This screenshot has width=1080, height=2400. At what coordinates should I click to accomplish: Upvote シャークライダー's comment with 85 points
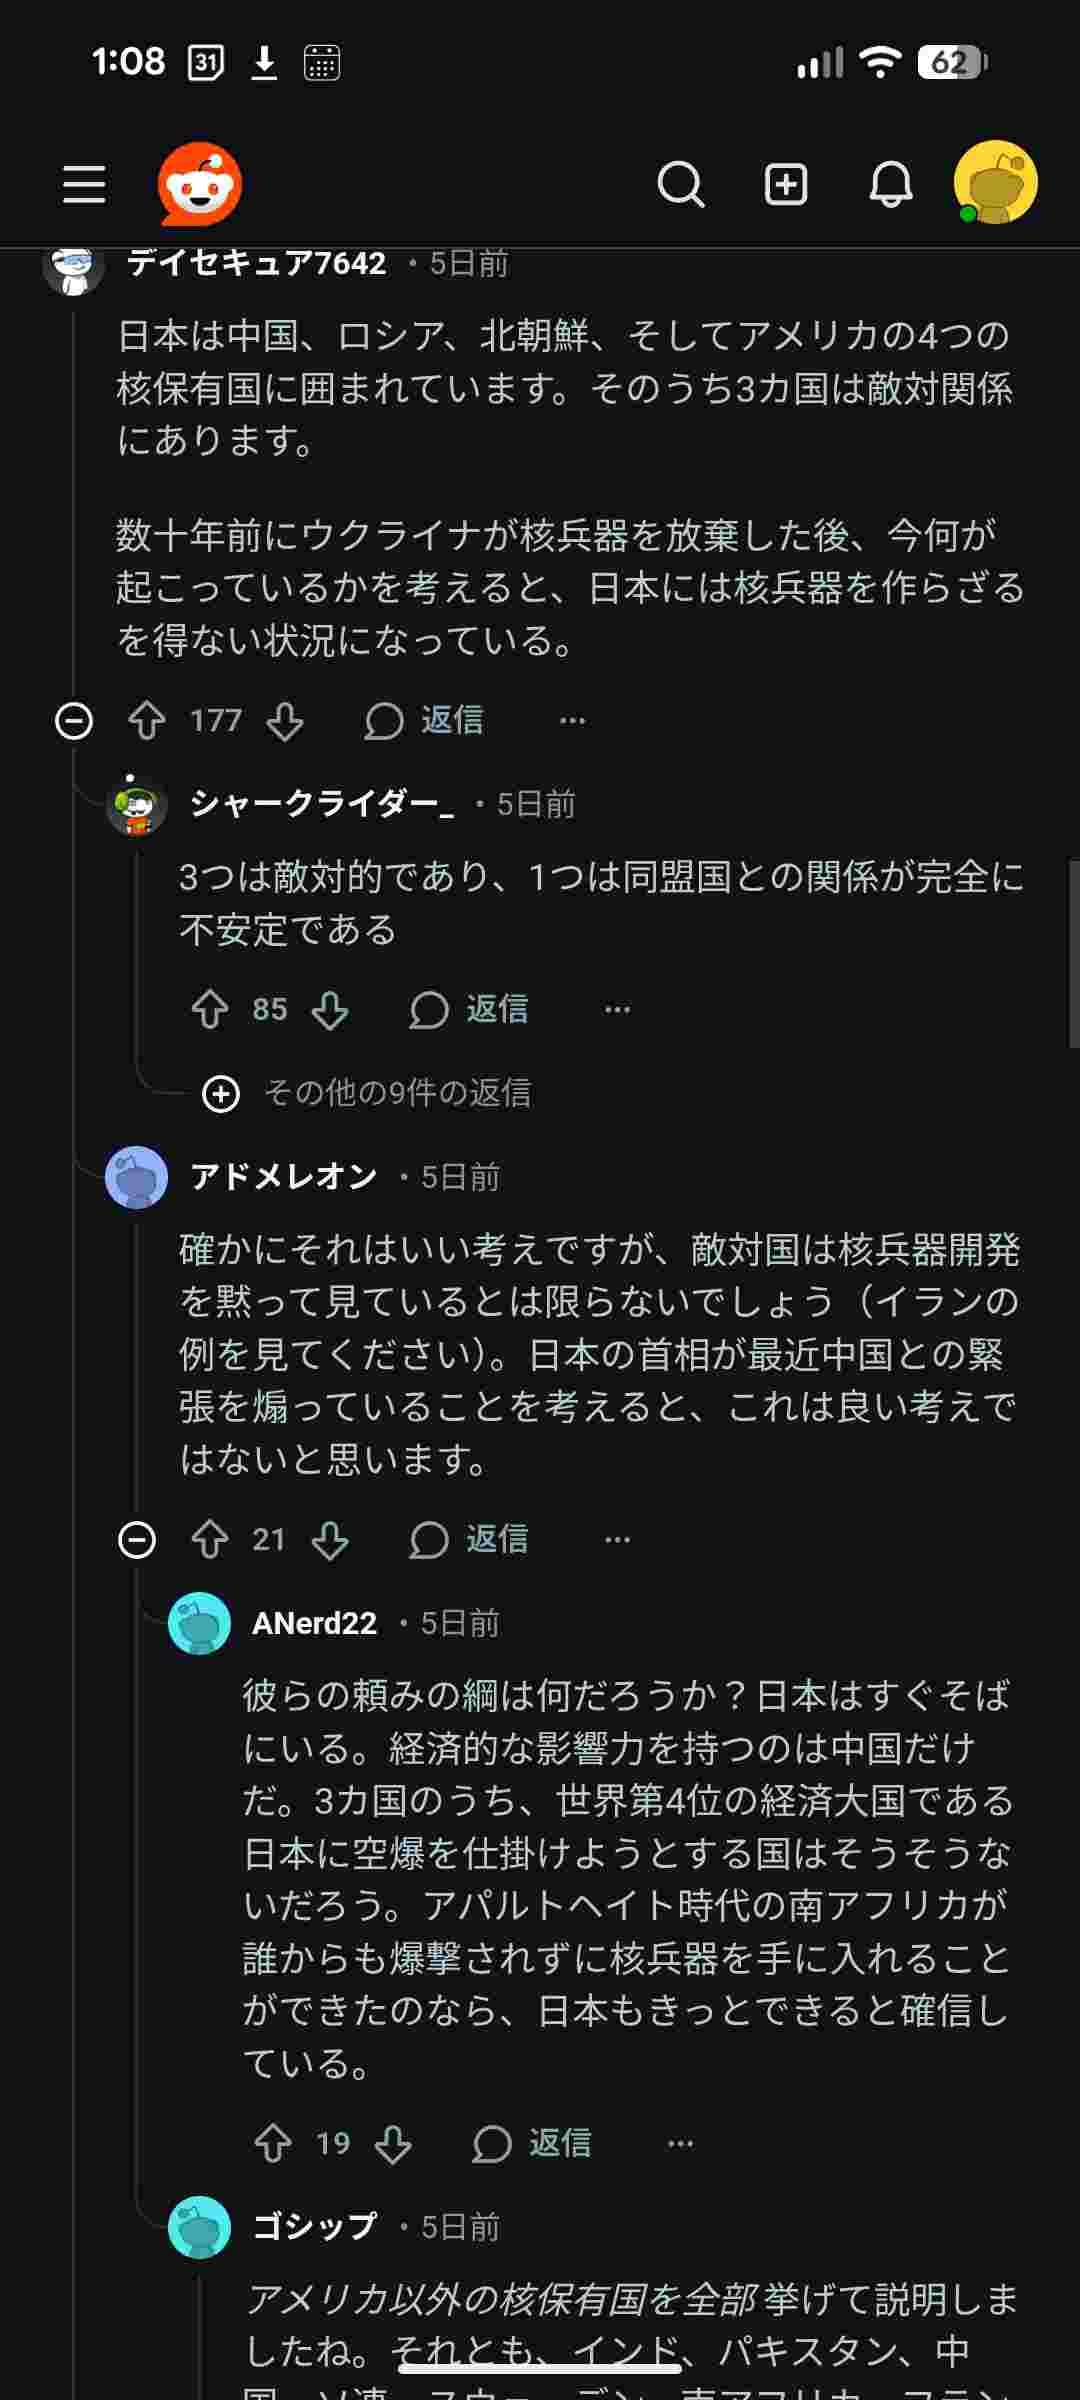(210, 1009)
